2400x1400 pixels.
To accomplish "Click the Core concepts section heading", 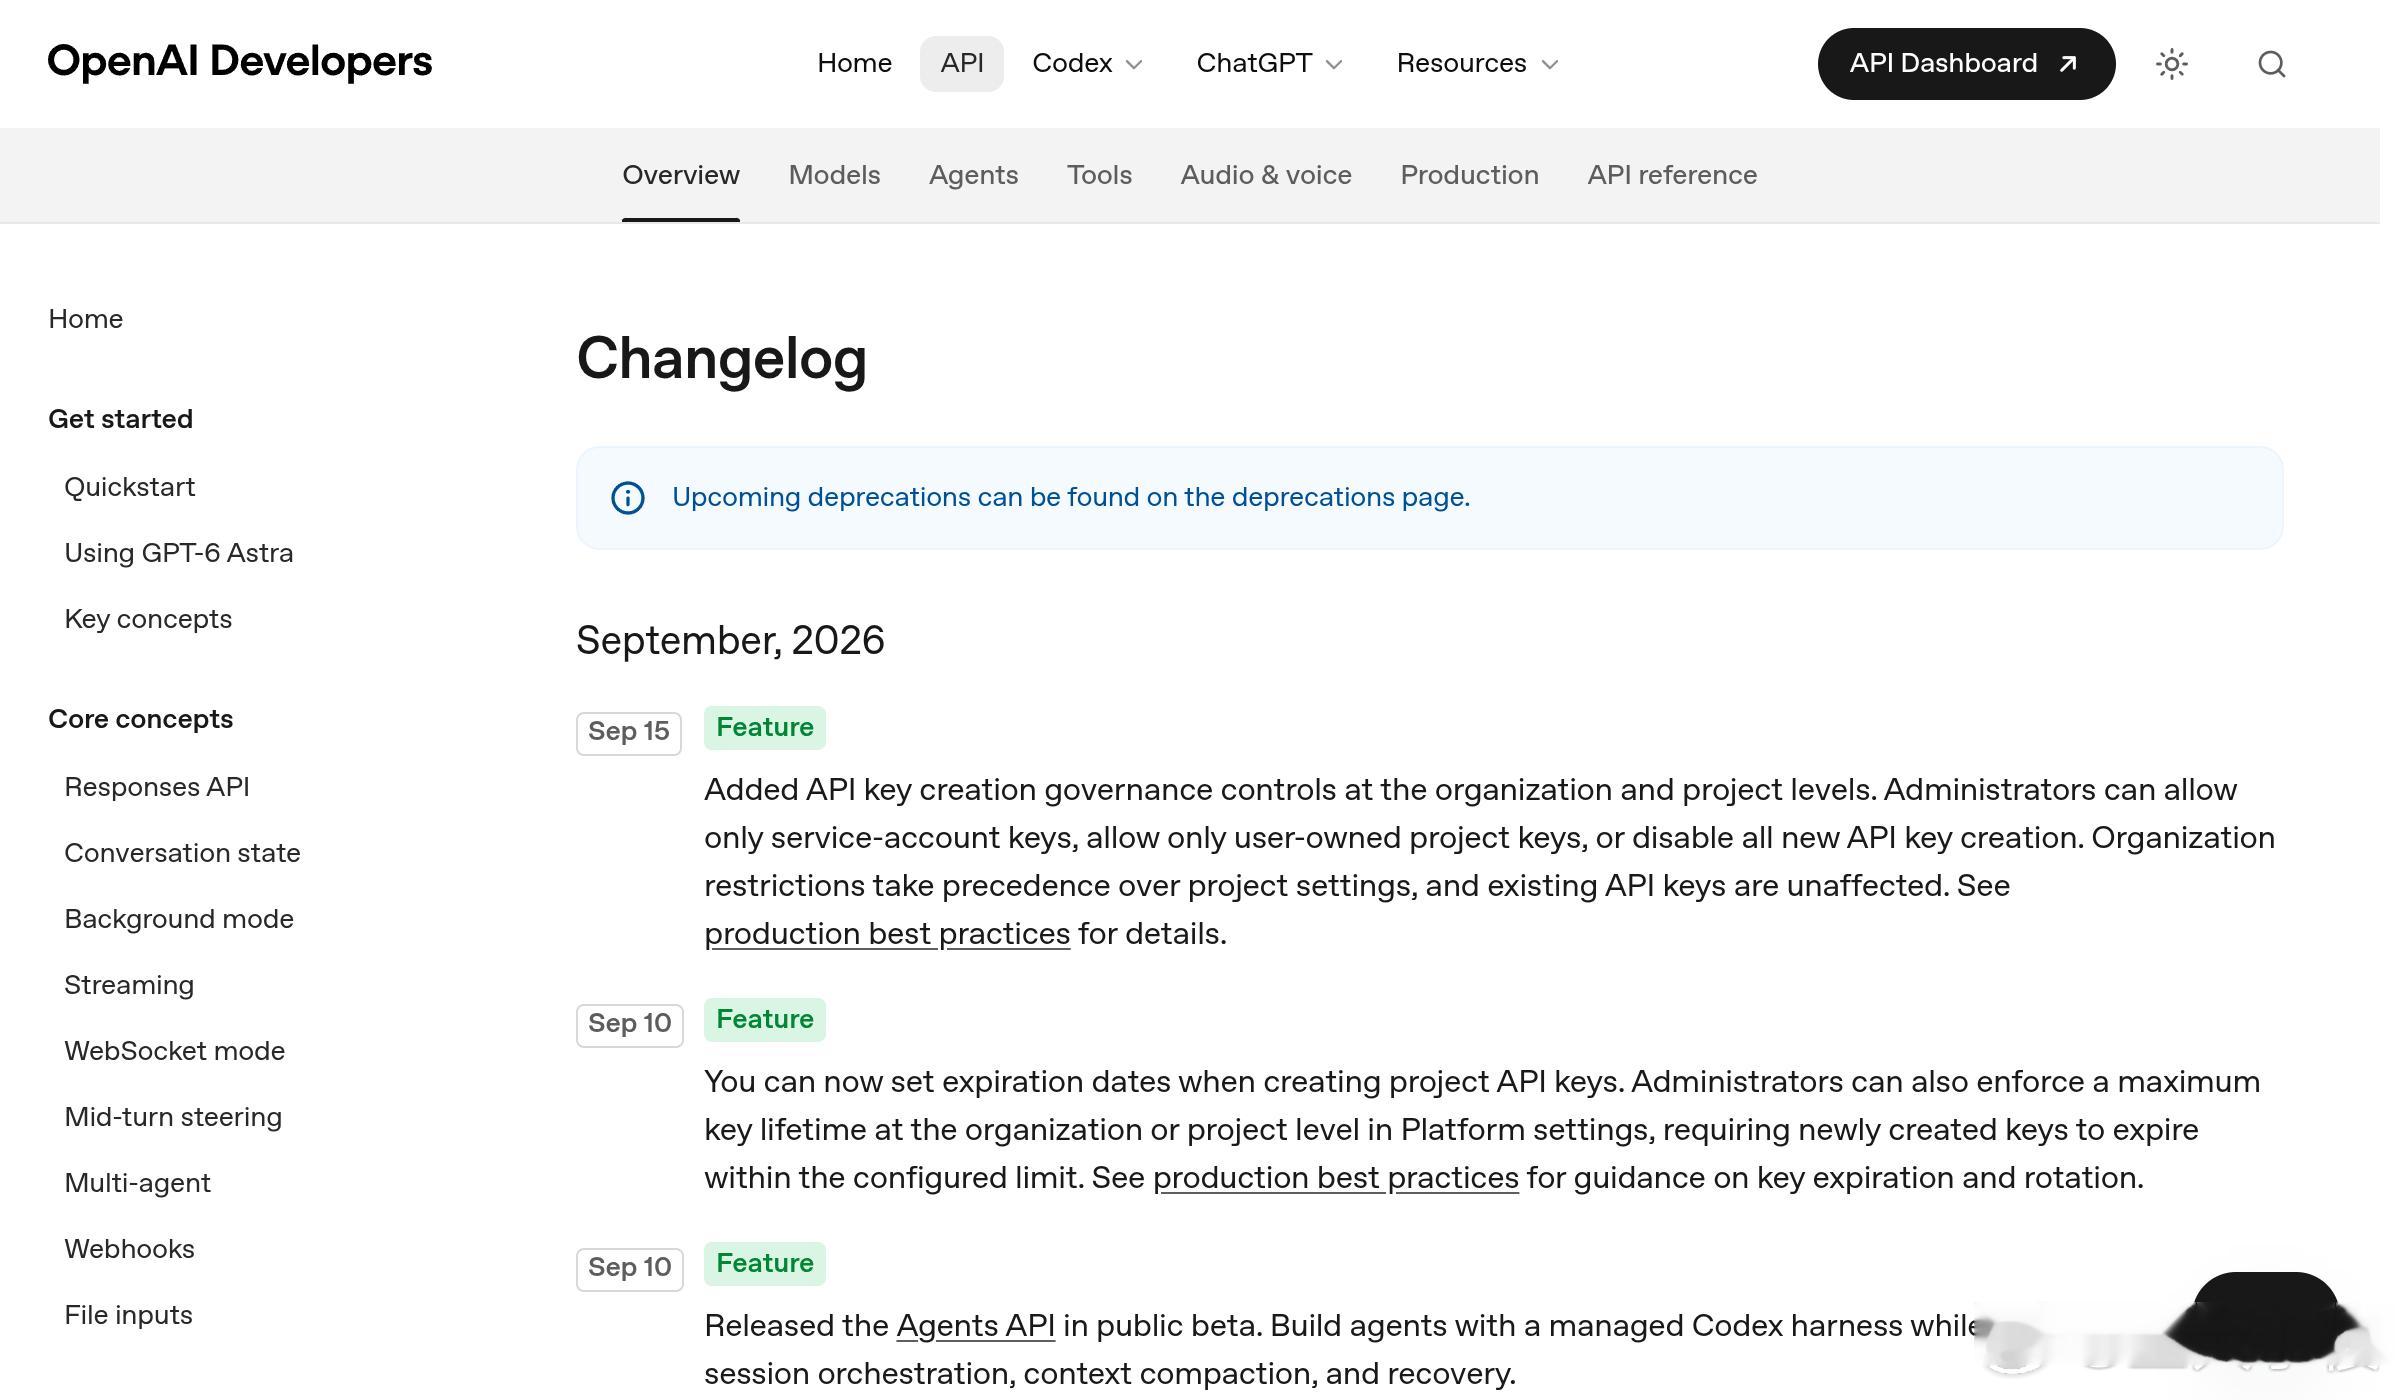I will (141, 719).
